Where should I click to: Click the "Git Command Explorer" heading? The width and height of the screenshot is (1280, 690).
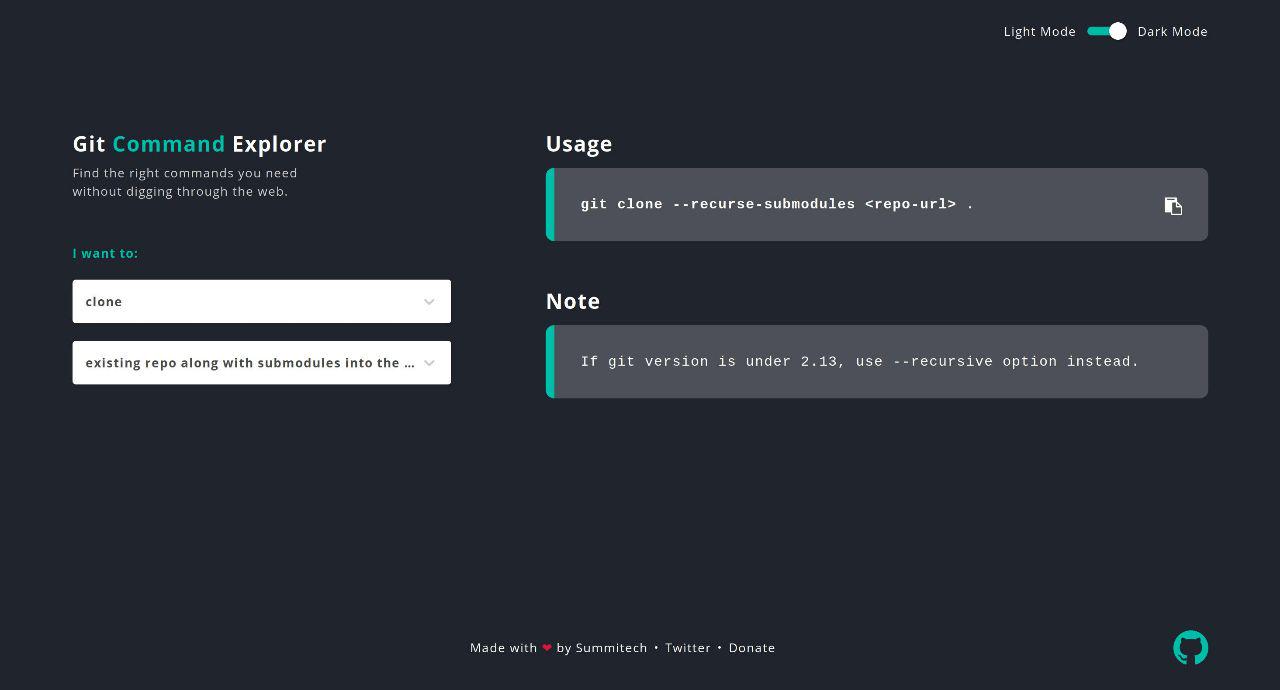pyautogui.click(x=199, y=144)
